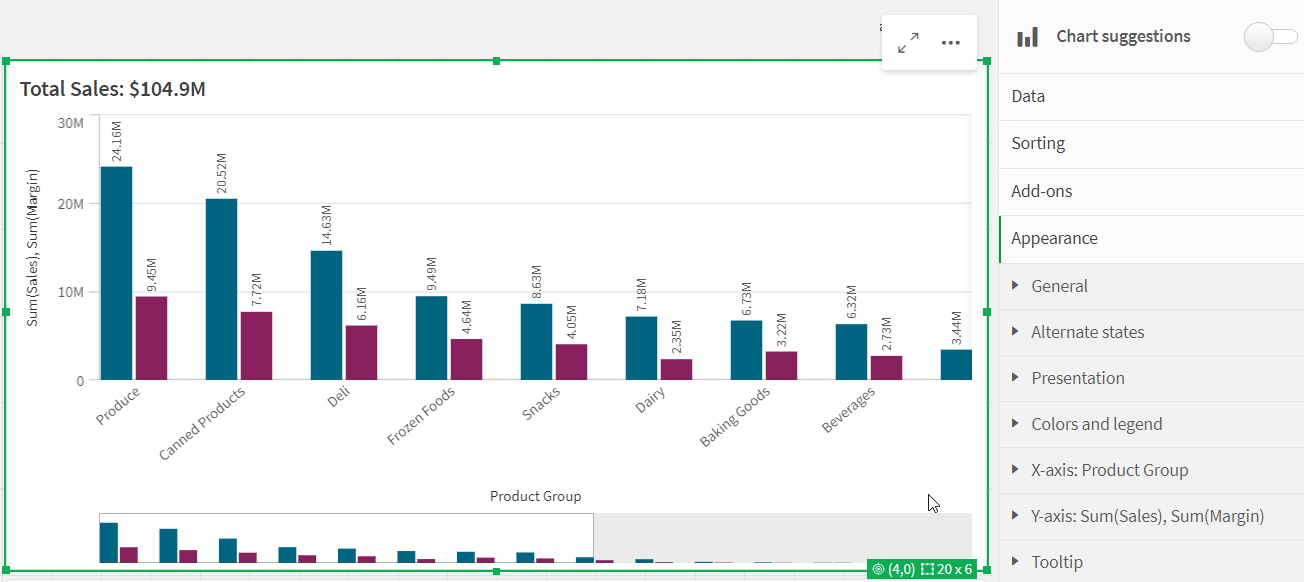Switch to the Appearance section
Image resolution: width=1304 pixels, height=582 pixels.
coord(1053,238)
